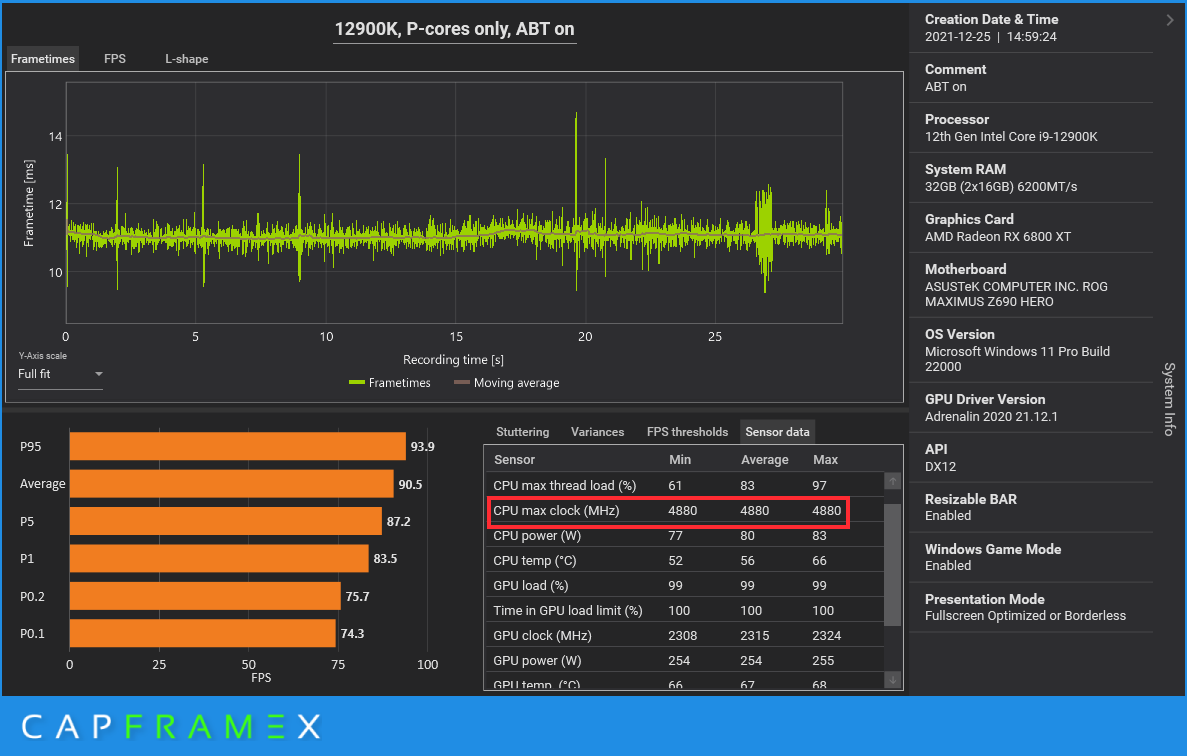Click the OS Version Windows 11 entry
This screenshot has width=1187, height=756.
tap(1030, 350)
